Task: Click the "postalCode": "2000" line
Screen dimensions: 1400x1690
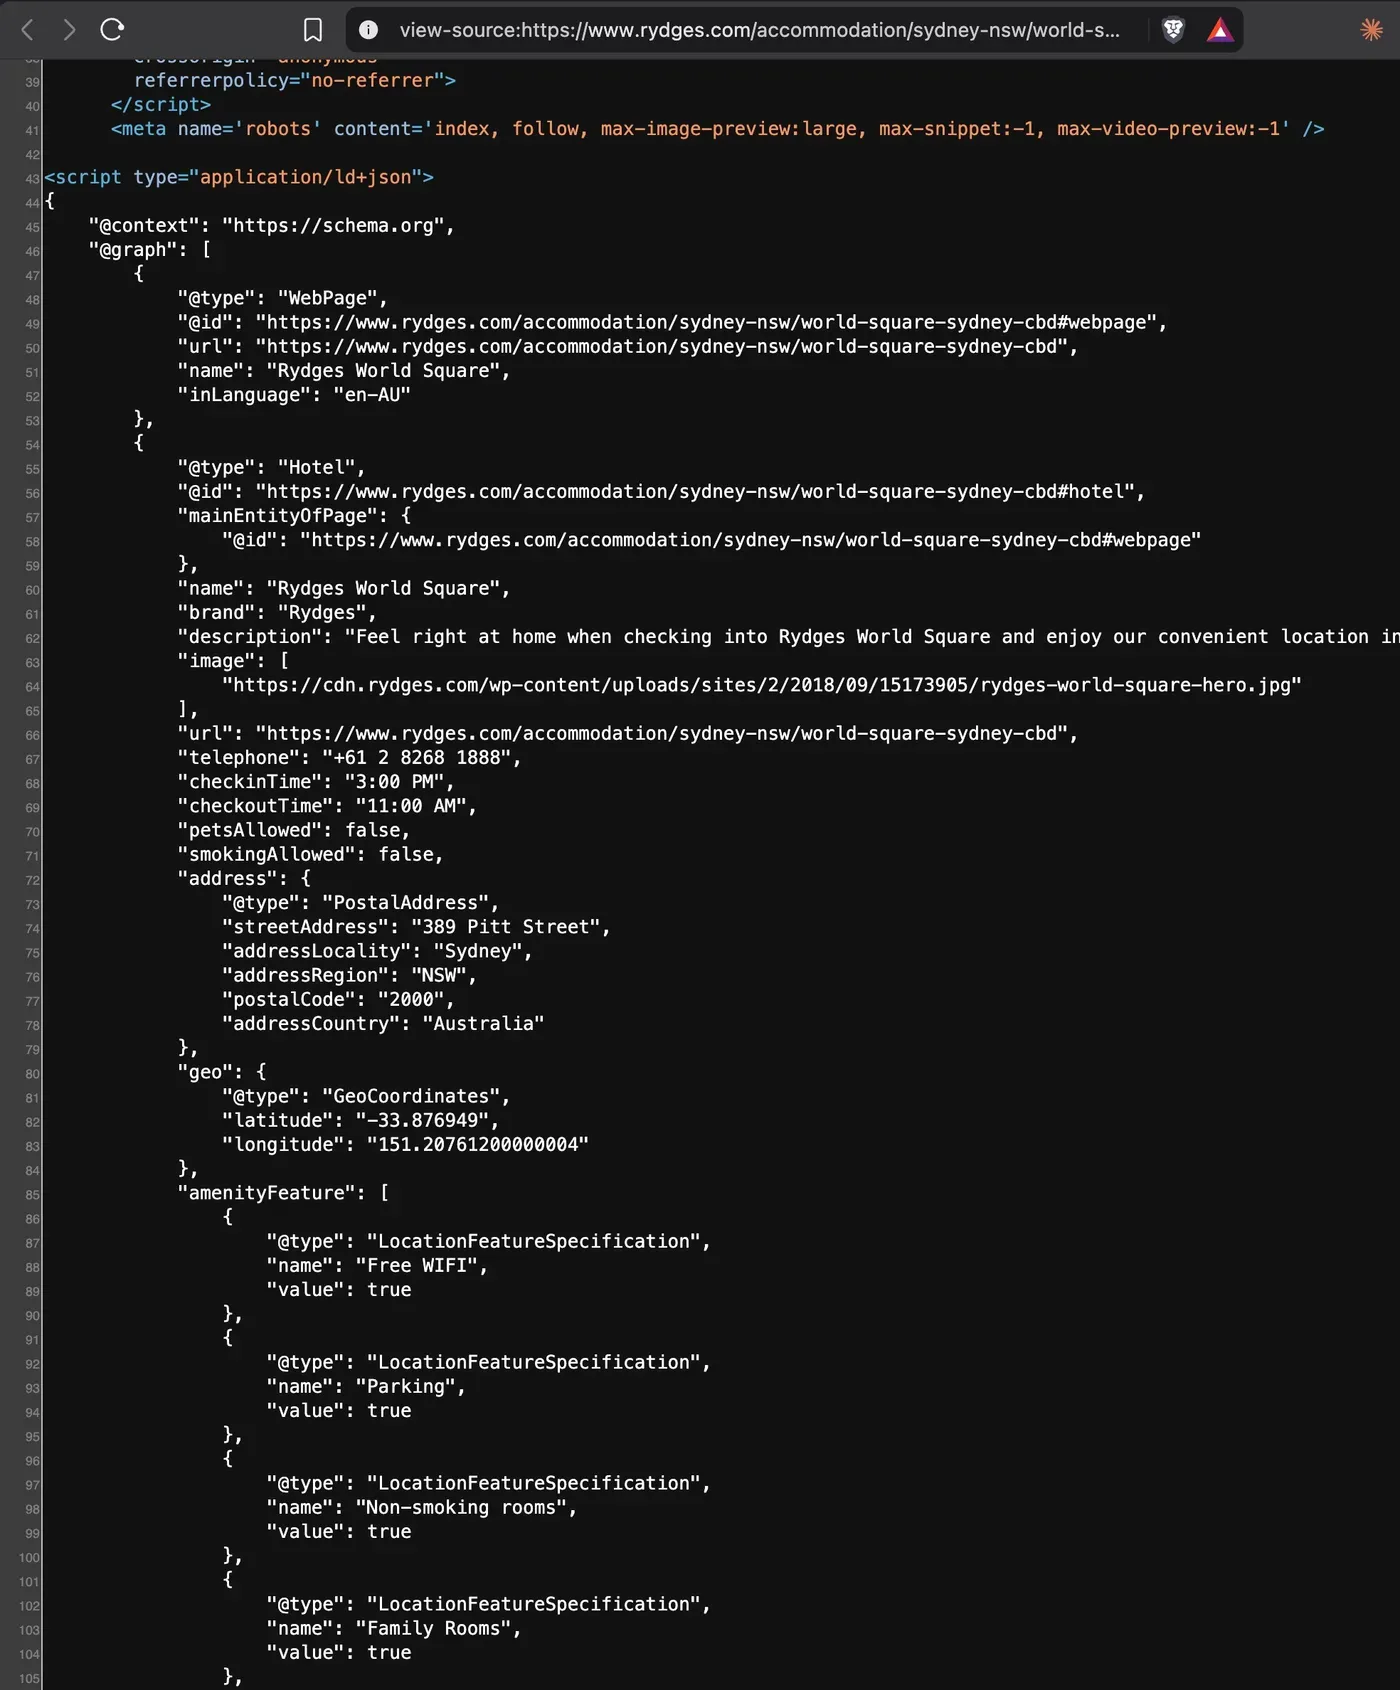Action: tap(338, 1000)
